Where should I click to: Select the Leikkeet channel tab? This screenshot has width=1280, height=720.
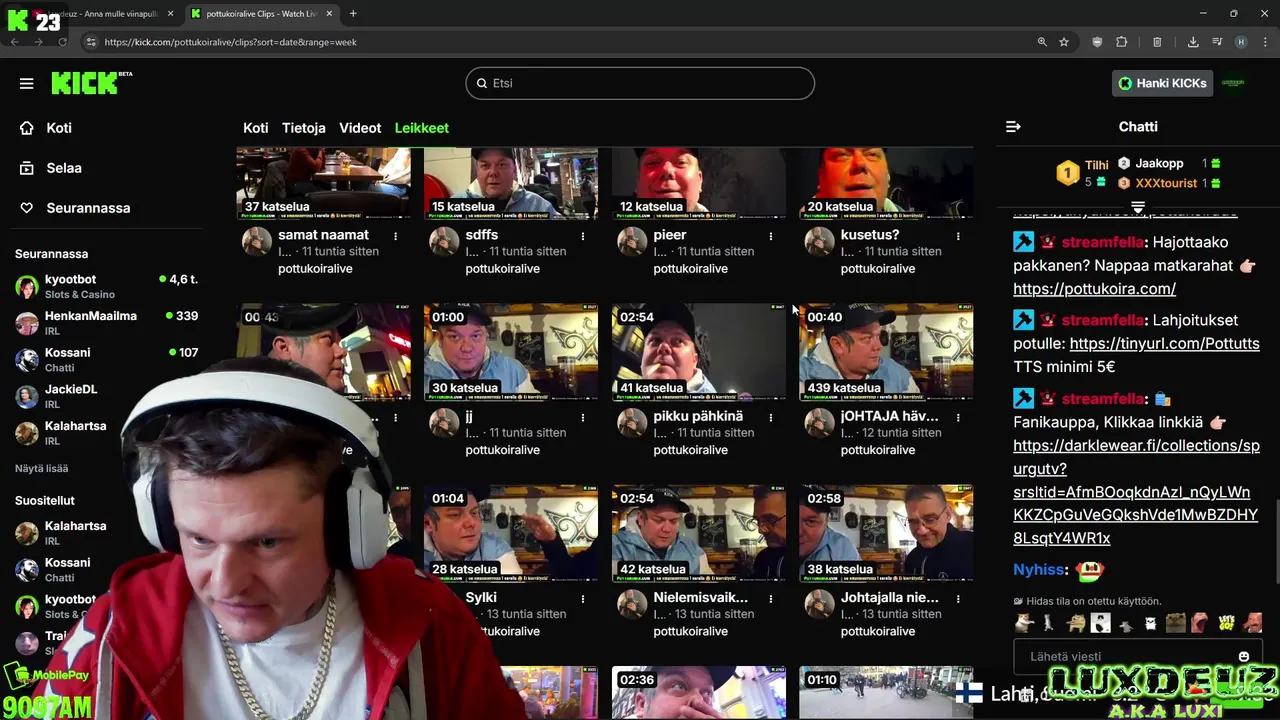[422, 128]
